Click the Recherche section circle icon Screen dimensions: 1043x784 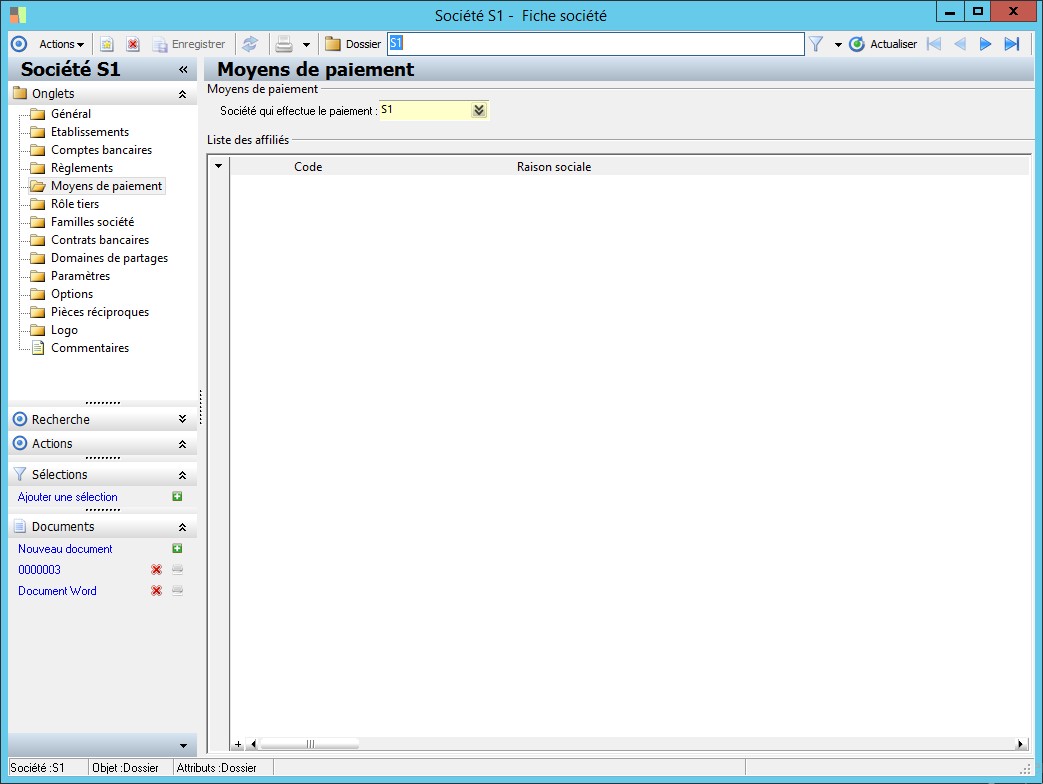click(20, 419)
